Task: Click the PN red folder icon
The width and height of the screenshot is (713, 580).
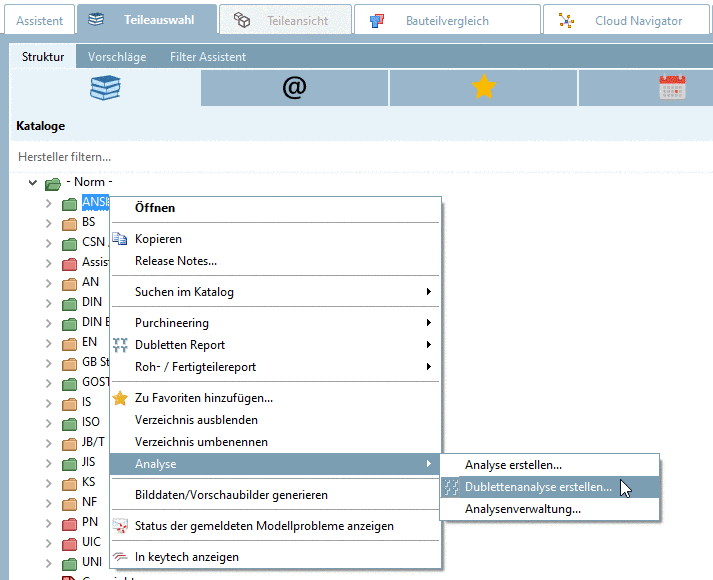Action: coord(69,524)
